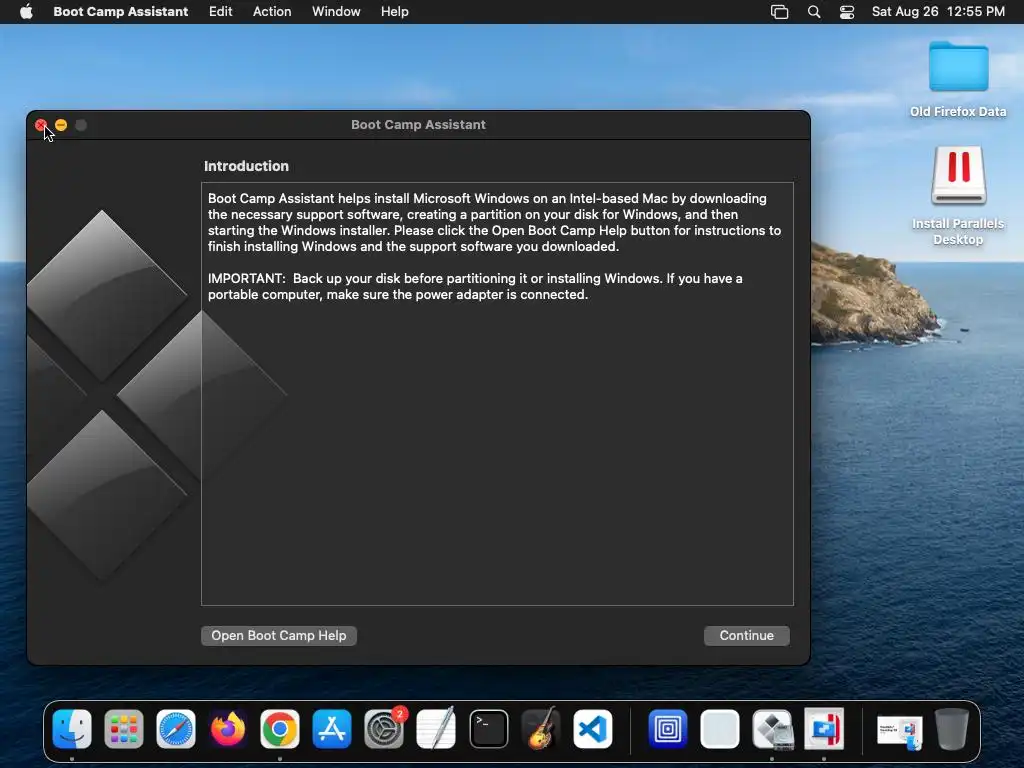Minimize the Boot Camp Assistant window
The width and height of the screenshot is (1024, 768).
pyautogui.click(x=61, y=125)
